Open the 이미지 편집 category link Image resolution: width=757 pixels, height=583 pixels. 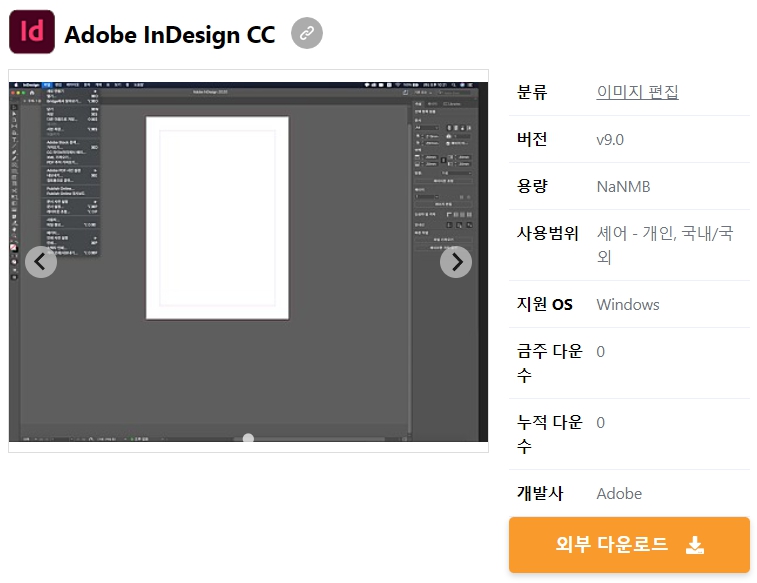coord(637,92)
